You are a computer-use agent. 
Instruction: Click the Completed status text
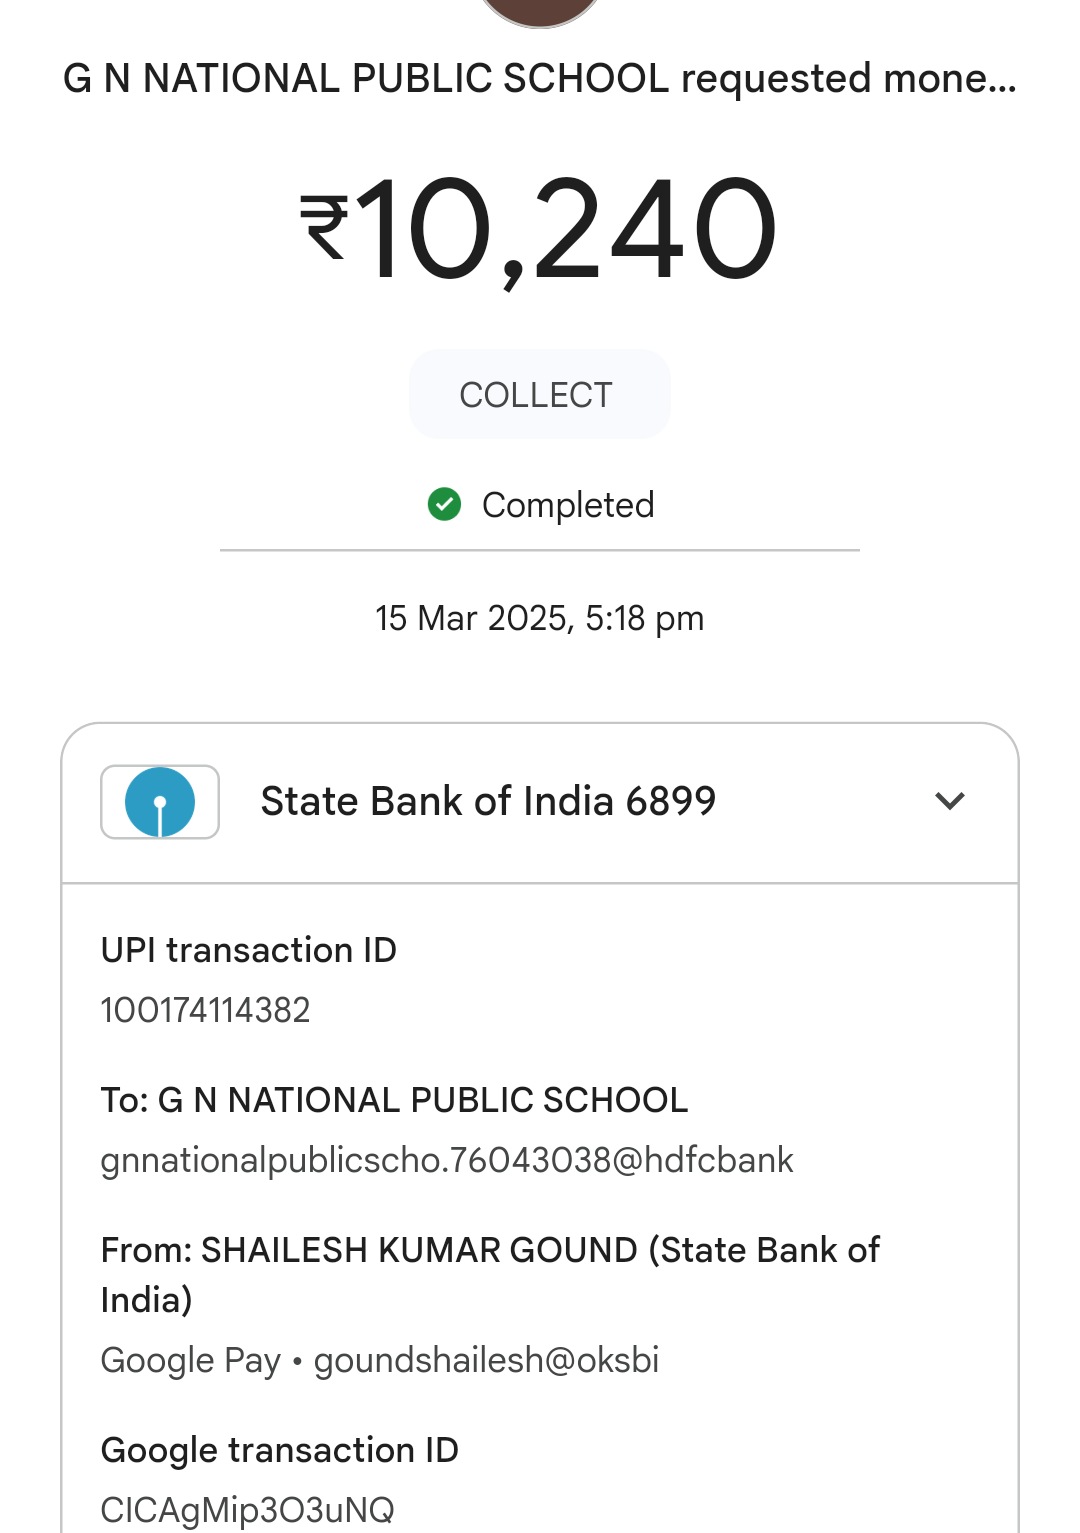pyautogui.click(x=568, y=505)
